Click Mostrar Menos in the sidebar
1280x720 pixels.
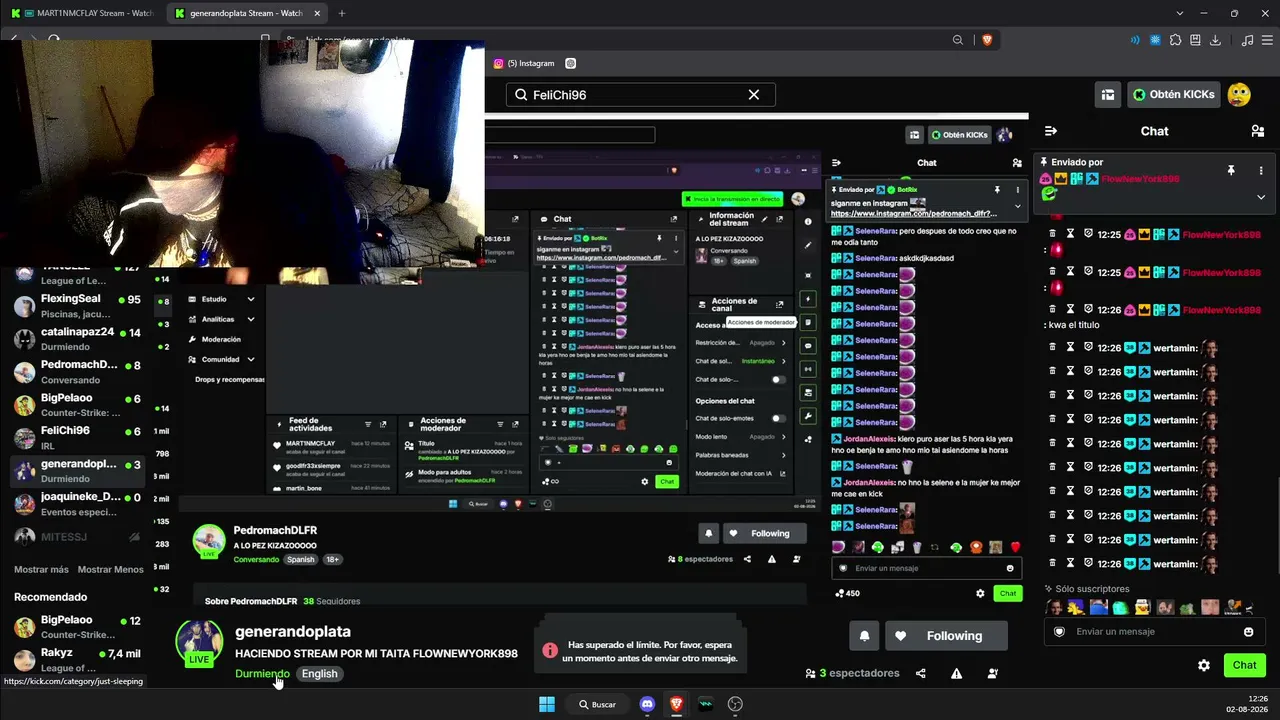(x=111, y=569)
